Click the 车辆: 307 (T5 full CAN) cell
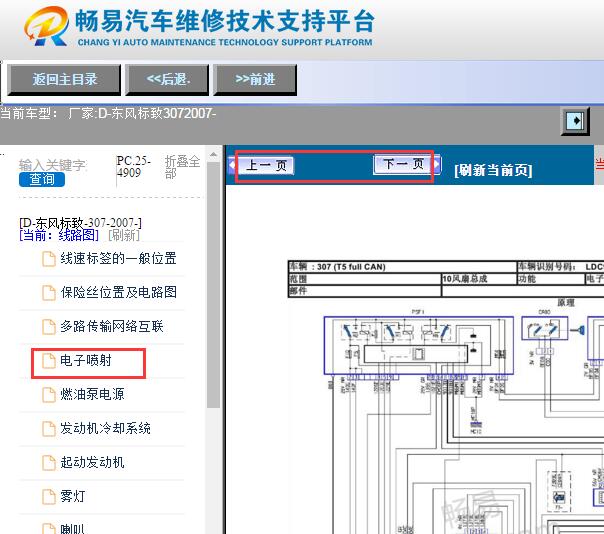The image size is (604, 534). pos(403,267)
